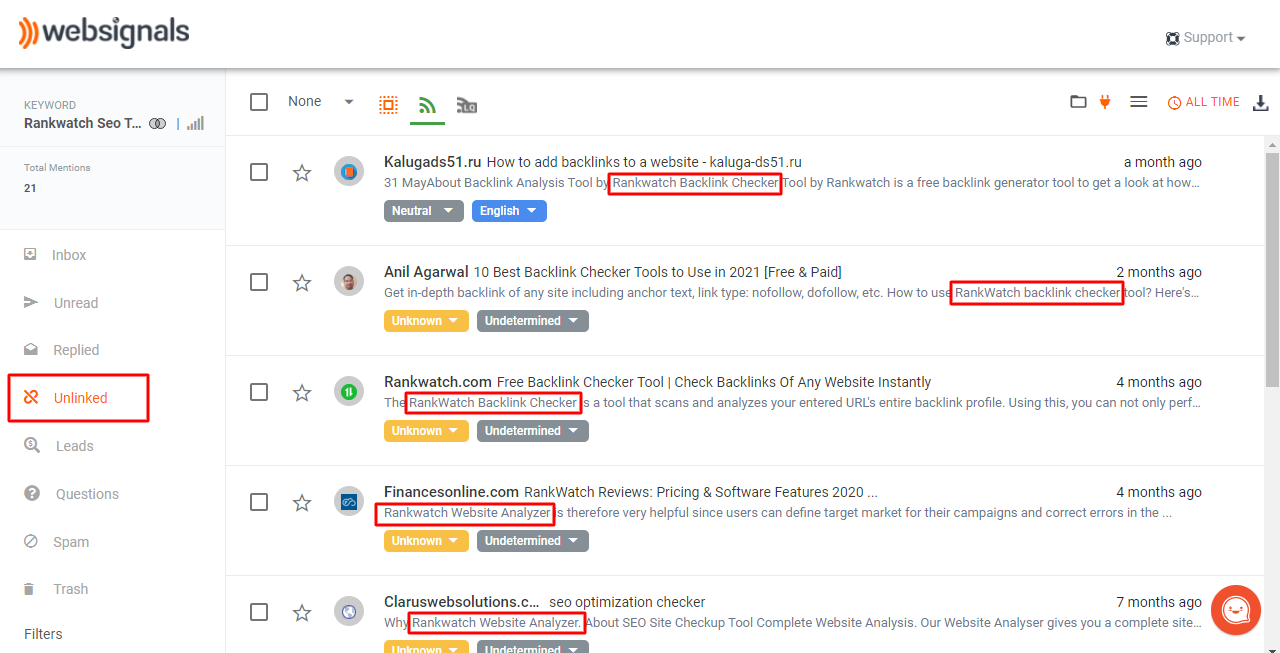
Task: Tick the Rankwatch.com mention checkbox
Action: click(259, 392)
